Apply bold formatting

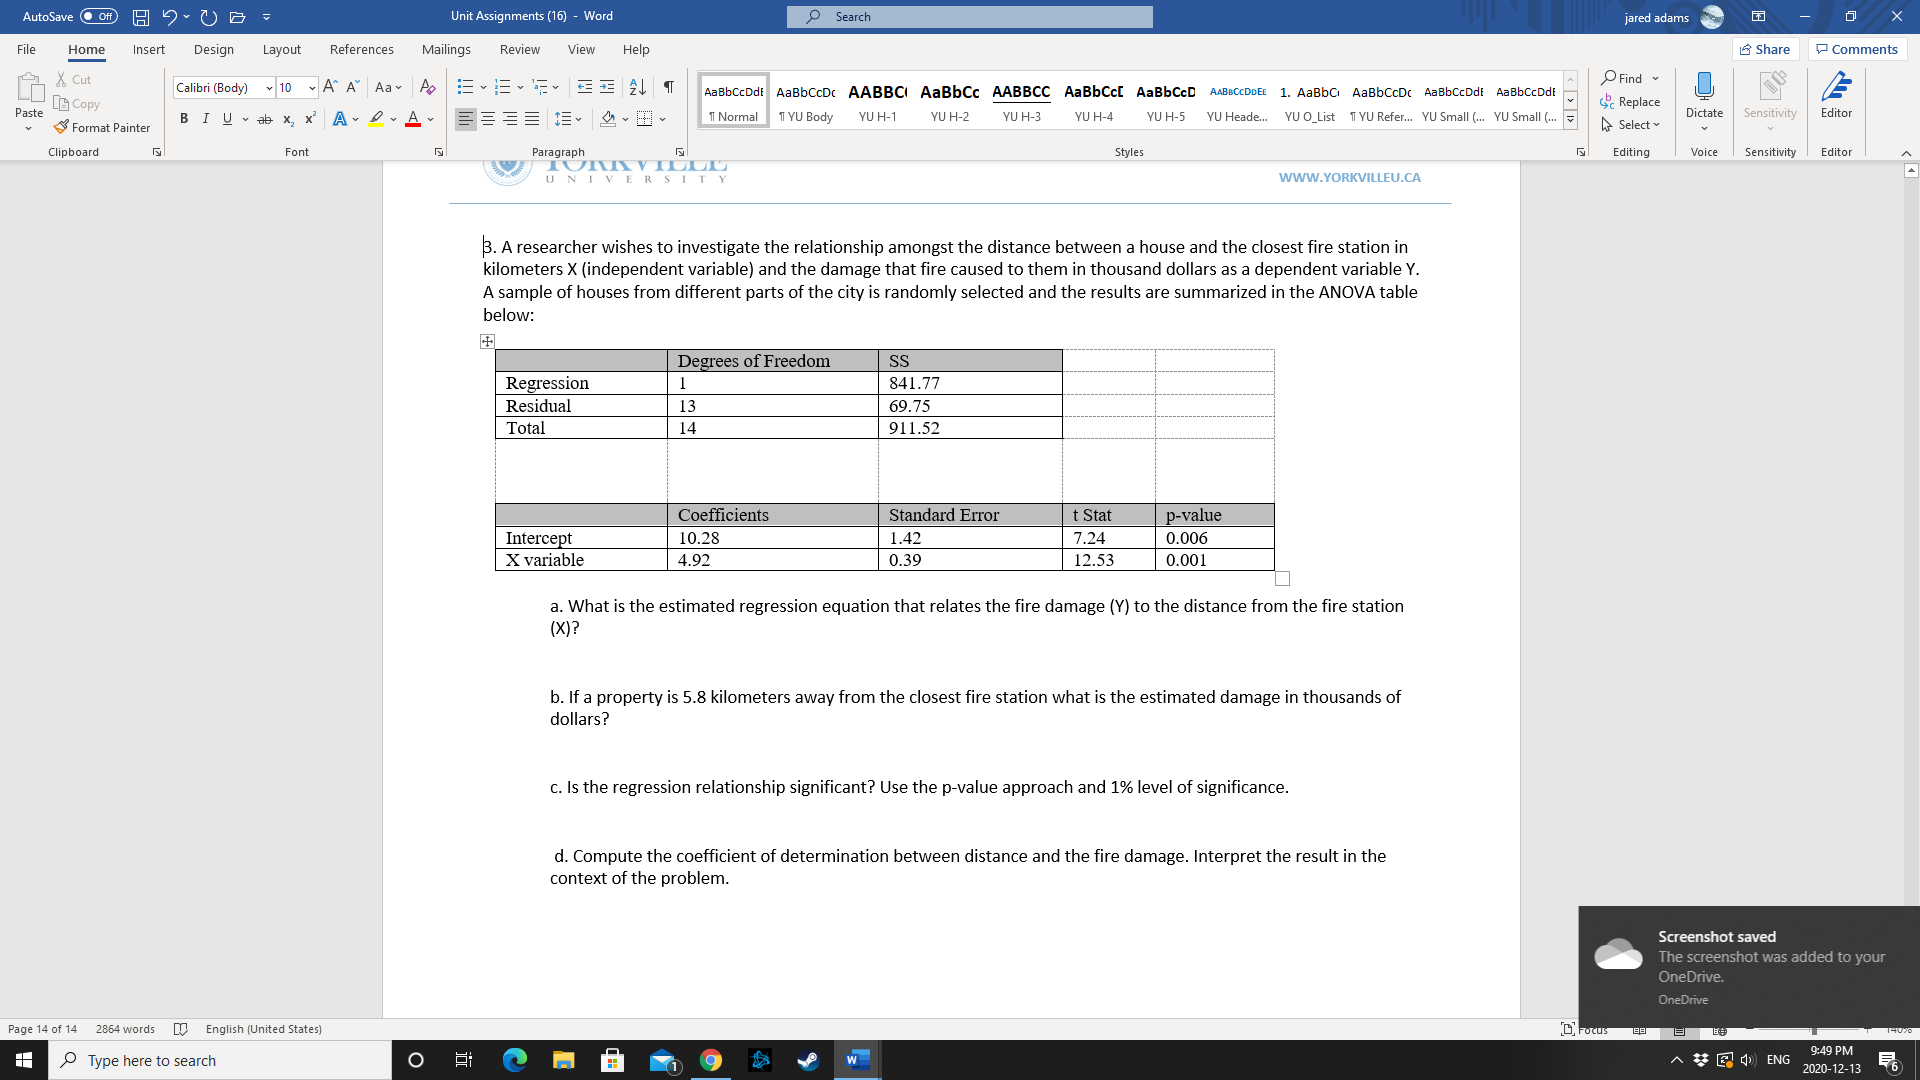click(x=184, y=118)
